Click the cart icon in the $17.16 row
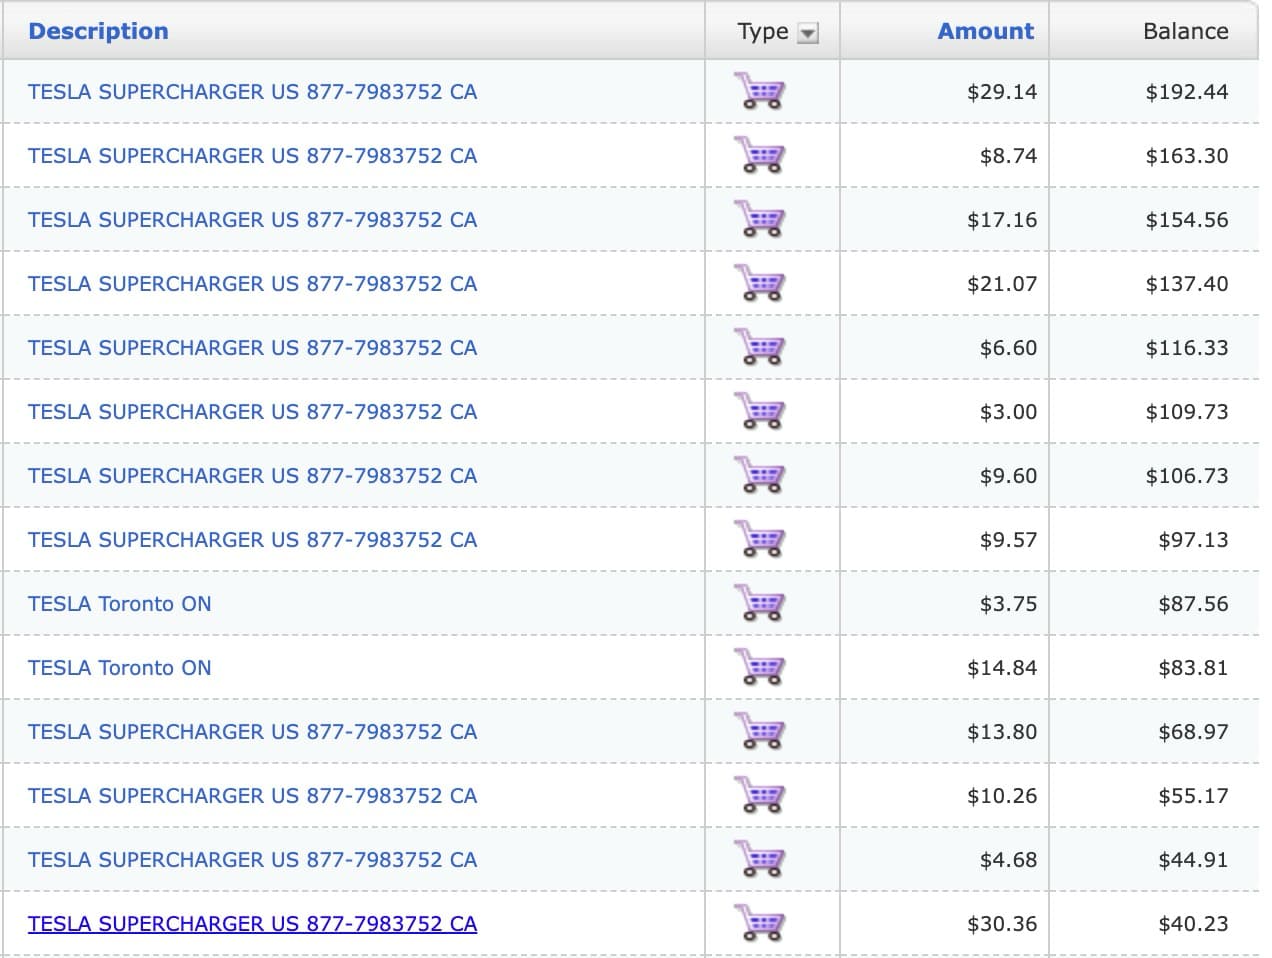Screen dimensions: 1272x958 (x=759, y=220)
